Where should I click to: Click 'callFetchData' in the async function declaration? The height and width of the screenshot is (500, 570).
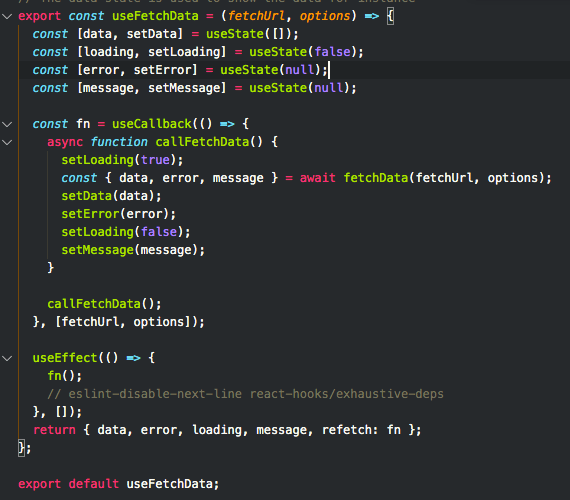click(202, 142)
